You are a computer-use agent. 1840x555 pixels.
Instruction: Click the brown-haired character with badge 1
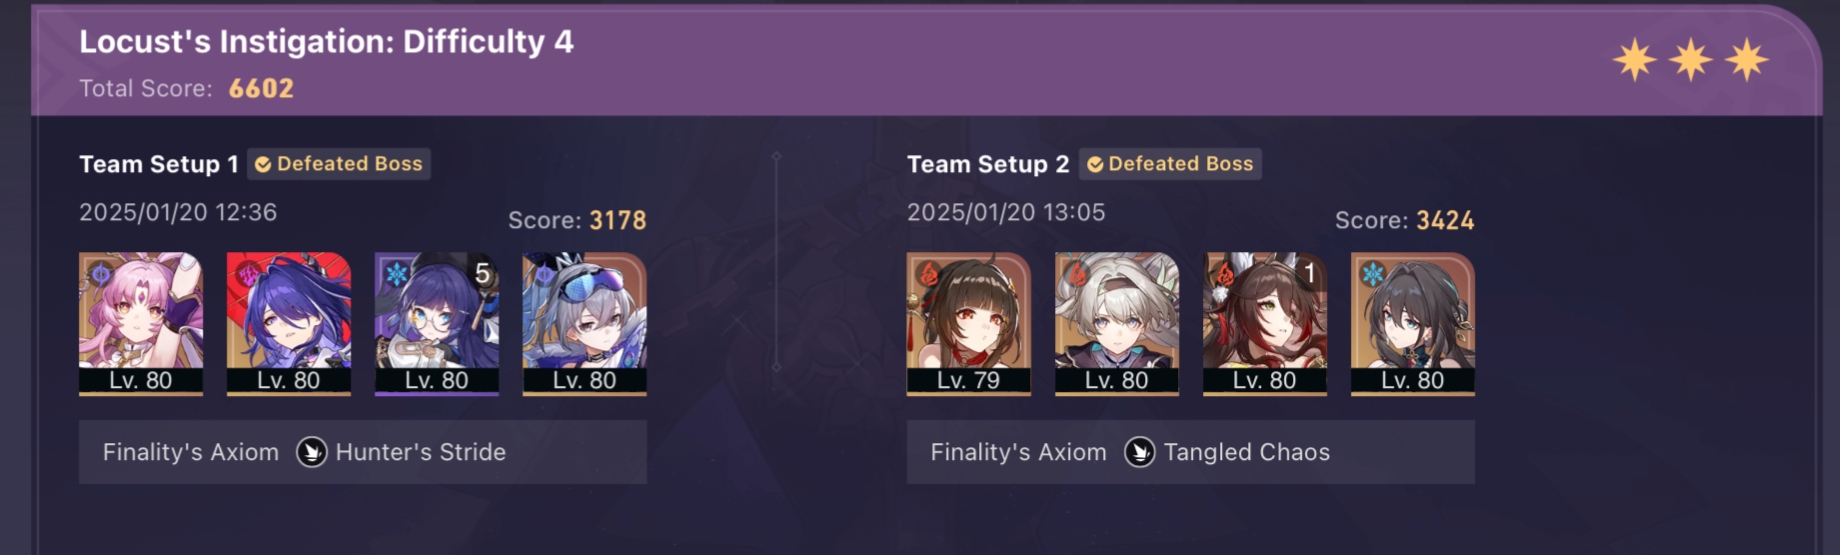pyautogui.click(x=1265, y=323)
